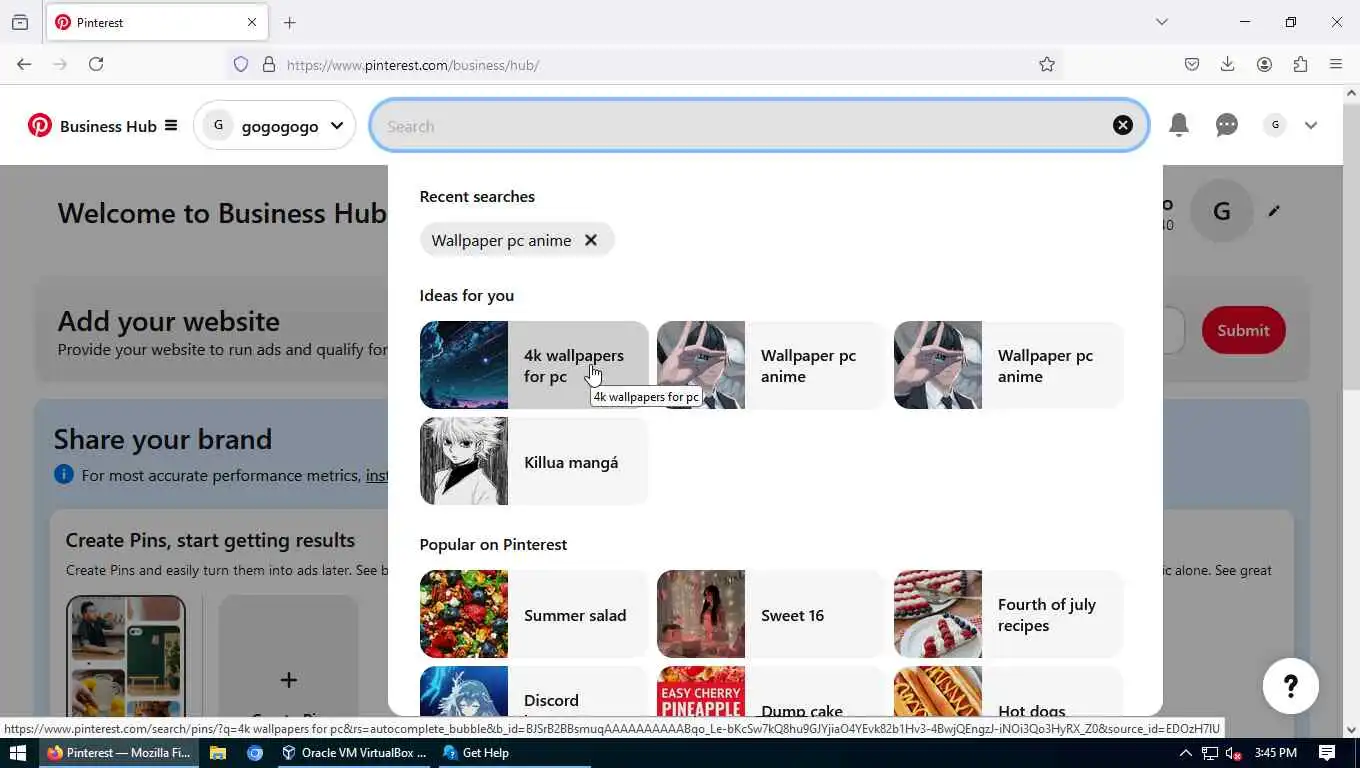Open the 'Discord' popular search card
The width and height of the screenshot is (1360, 768).
point(534,691)
